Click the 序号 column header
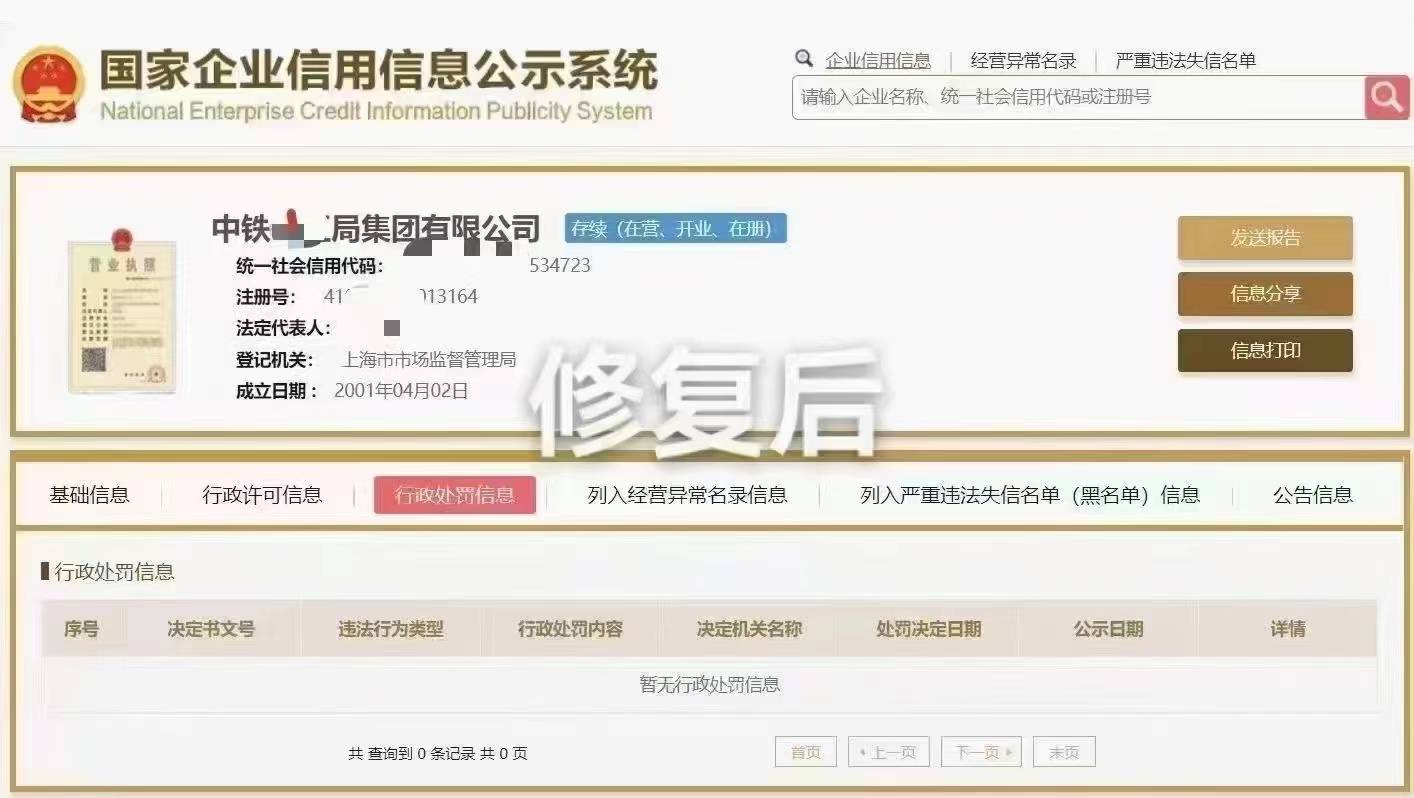 point(81,629)
